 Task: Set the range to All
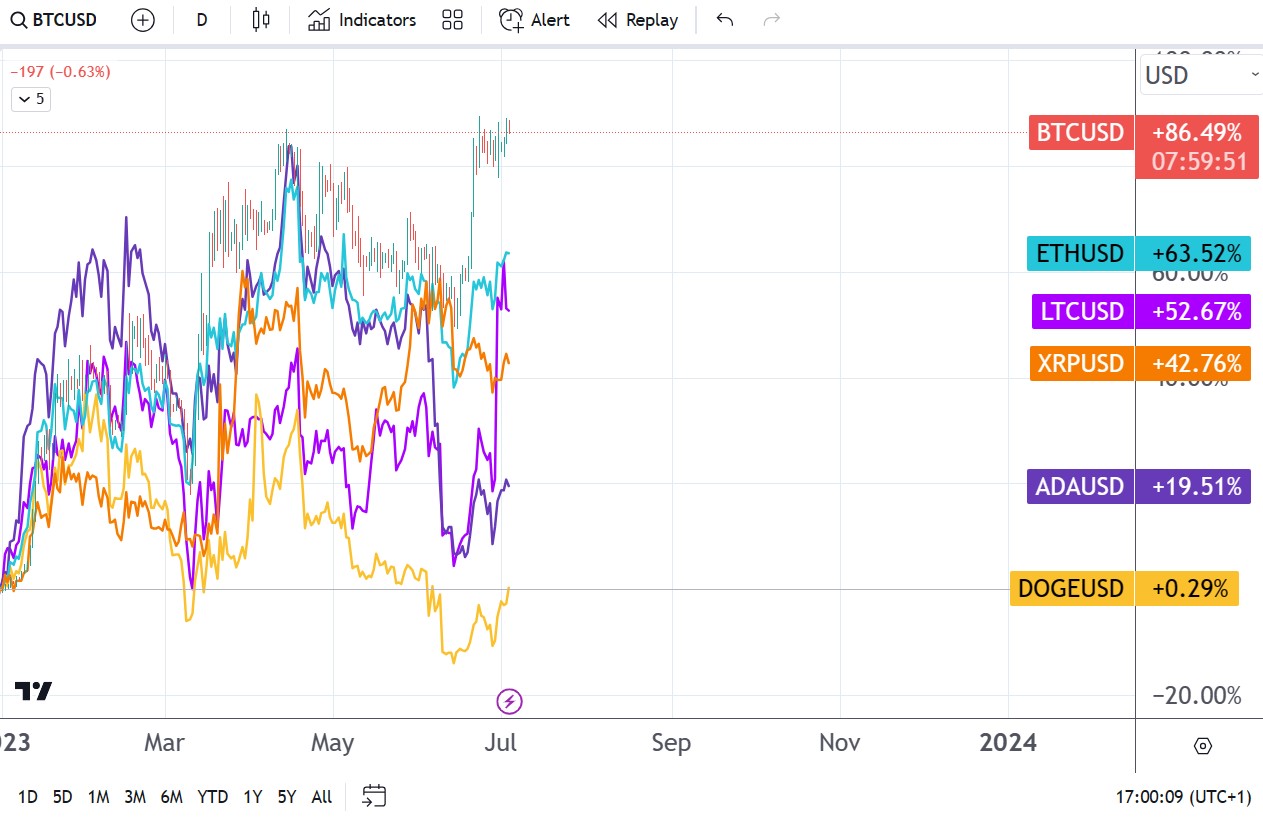[322, 797]
